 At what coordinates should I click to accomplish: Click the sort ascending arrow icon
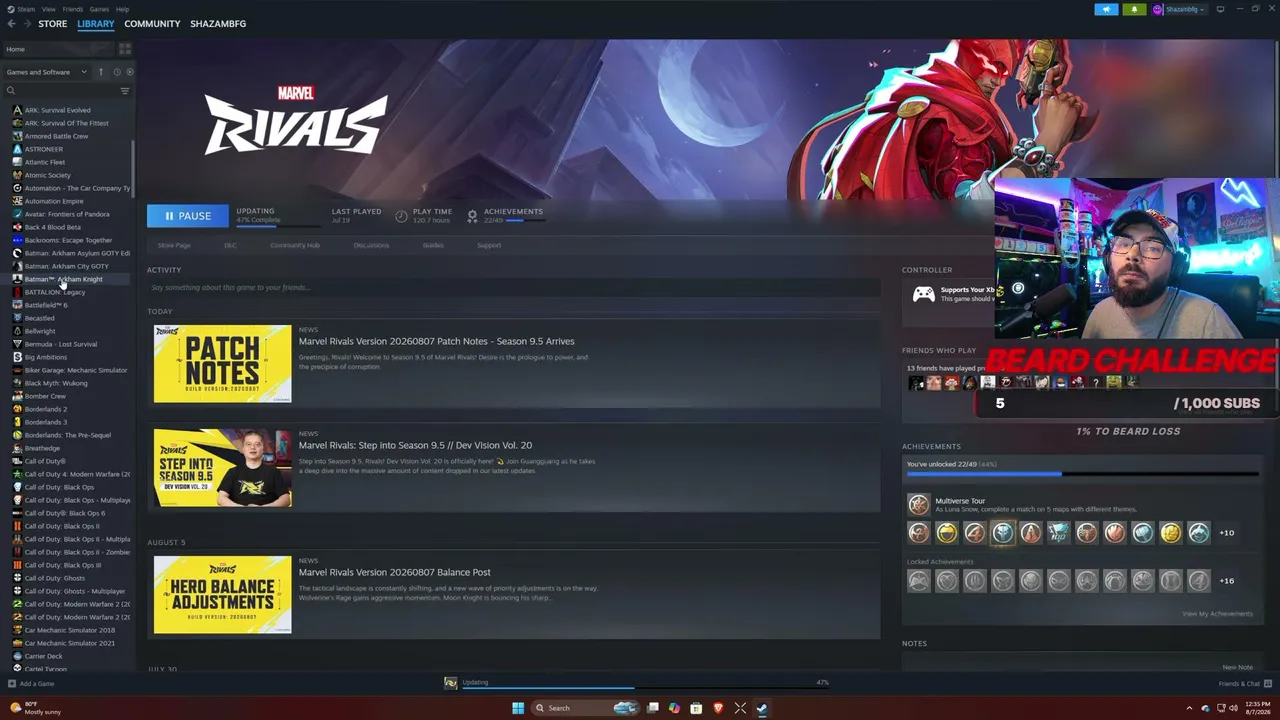pos(100,72)
